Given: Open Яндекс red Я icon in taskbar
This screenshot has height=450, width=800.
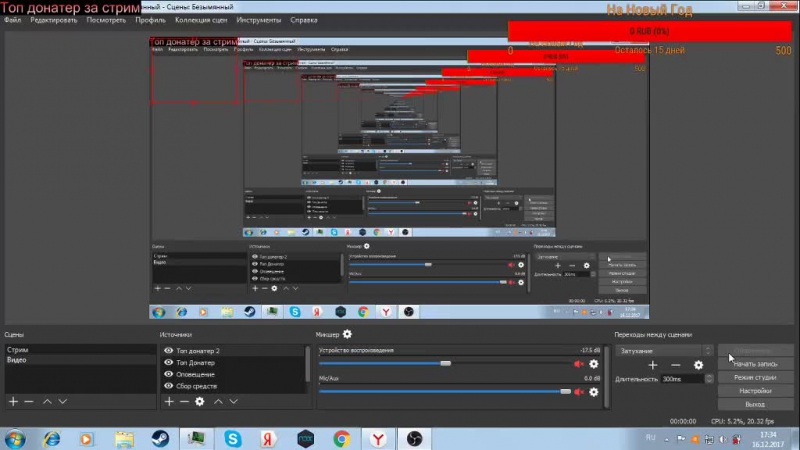Looking at the screenshot, I should coord(268,439).
